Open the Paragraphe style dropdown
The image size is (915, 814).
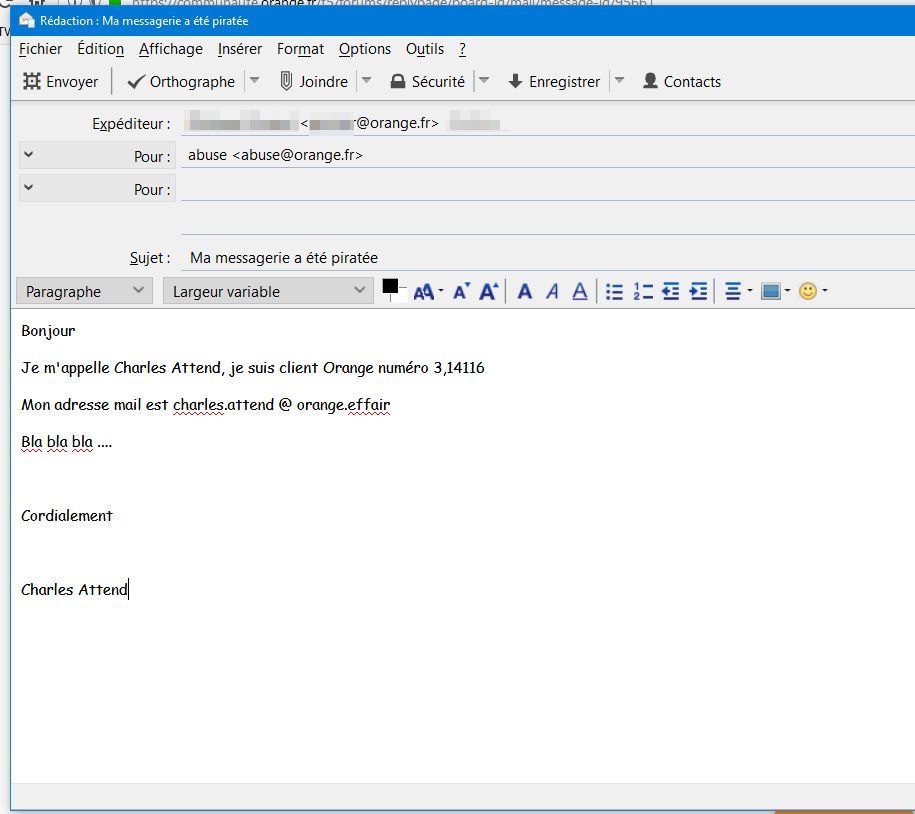(85, 291)
